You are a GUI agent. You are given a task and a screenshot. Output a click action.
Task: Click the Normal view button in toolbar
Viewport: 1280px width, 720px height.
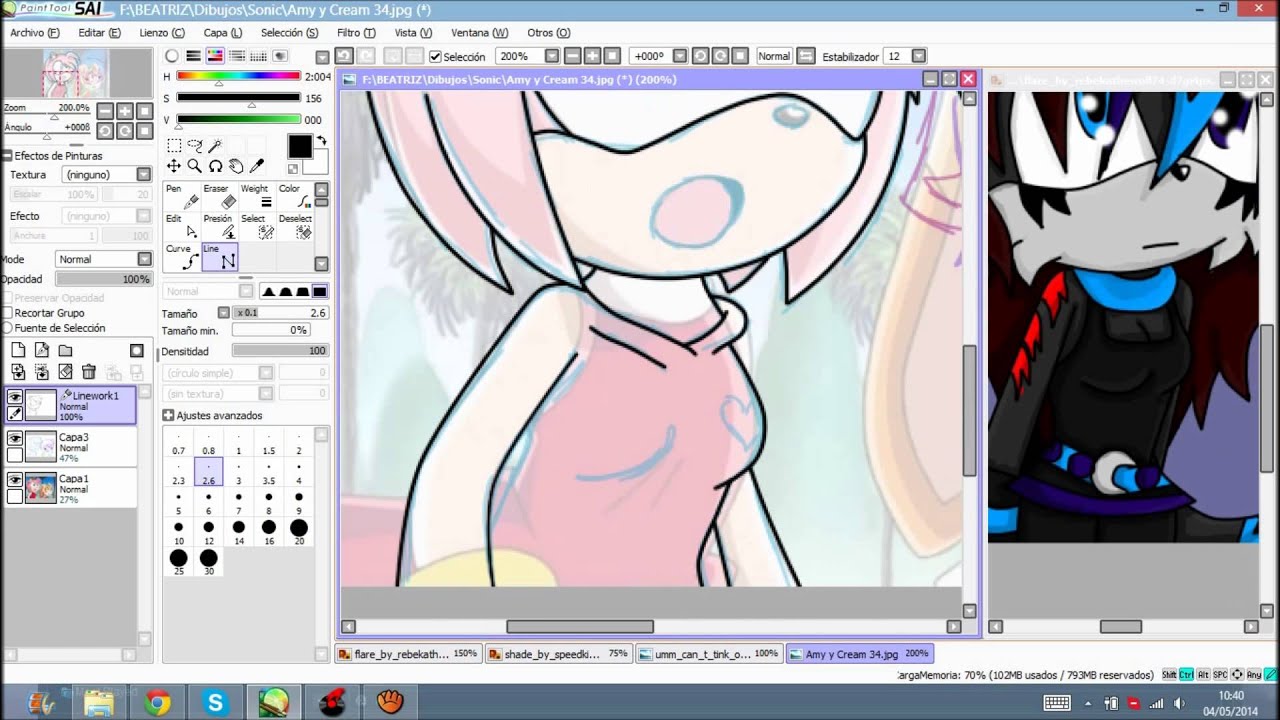click(774, 56)
